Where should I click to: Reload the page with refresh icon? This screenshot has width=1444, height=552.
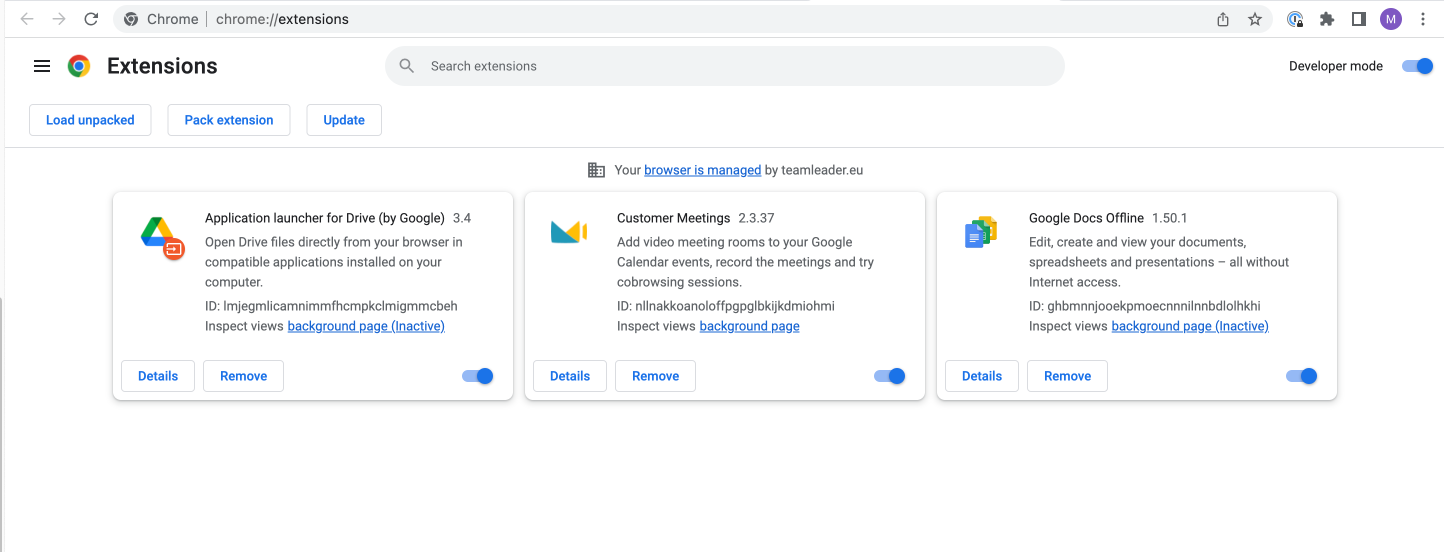coord(91,19)
